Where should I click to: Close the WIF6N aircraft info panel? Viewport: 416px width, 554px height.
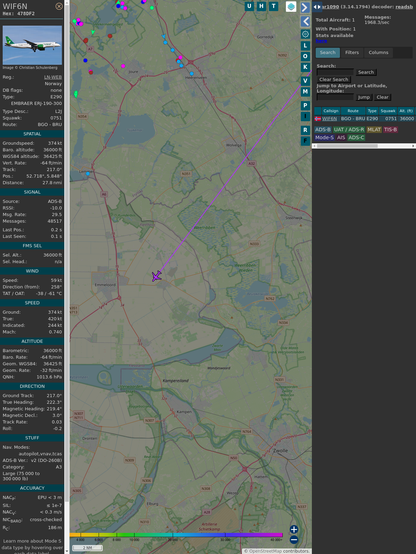coord(59,6)
